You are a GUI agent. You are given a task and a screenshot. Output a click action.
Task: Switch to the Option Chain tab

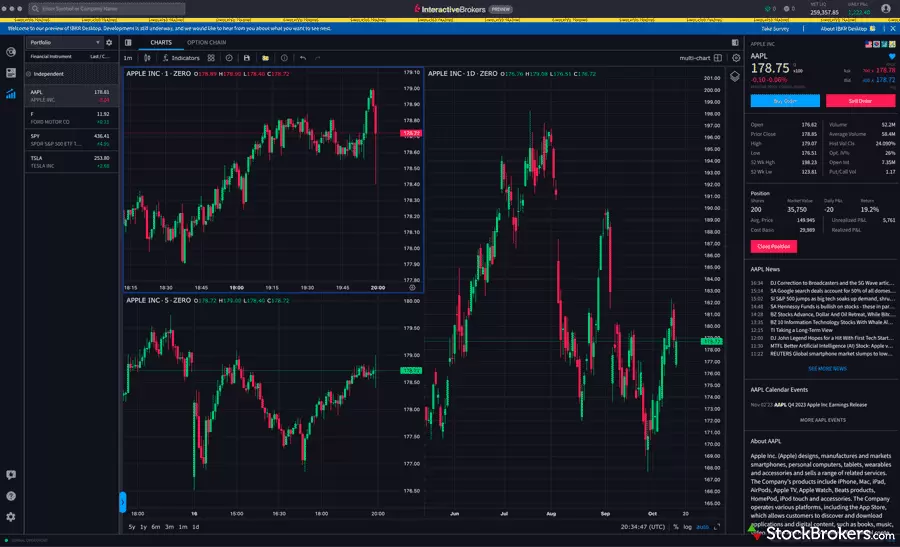[206, 42]
